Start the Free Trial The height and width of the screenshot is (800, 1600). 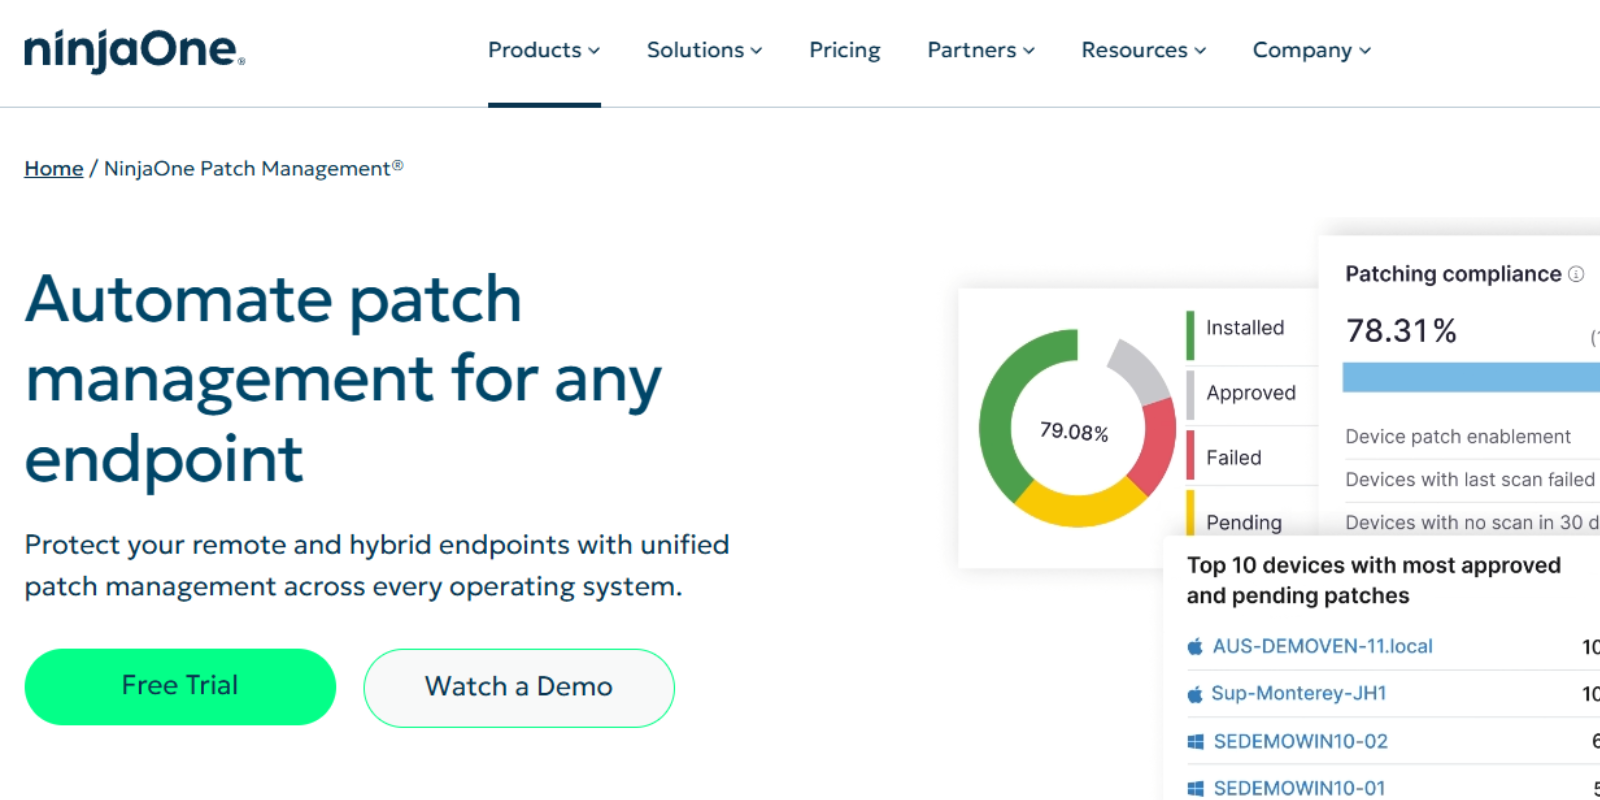point(180,686)
